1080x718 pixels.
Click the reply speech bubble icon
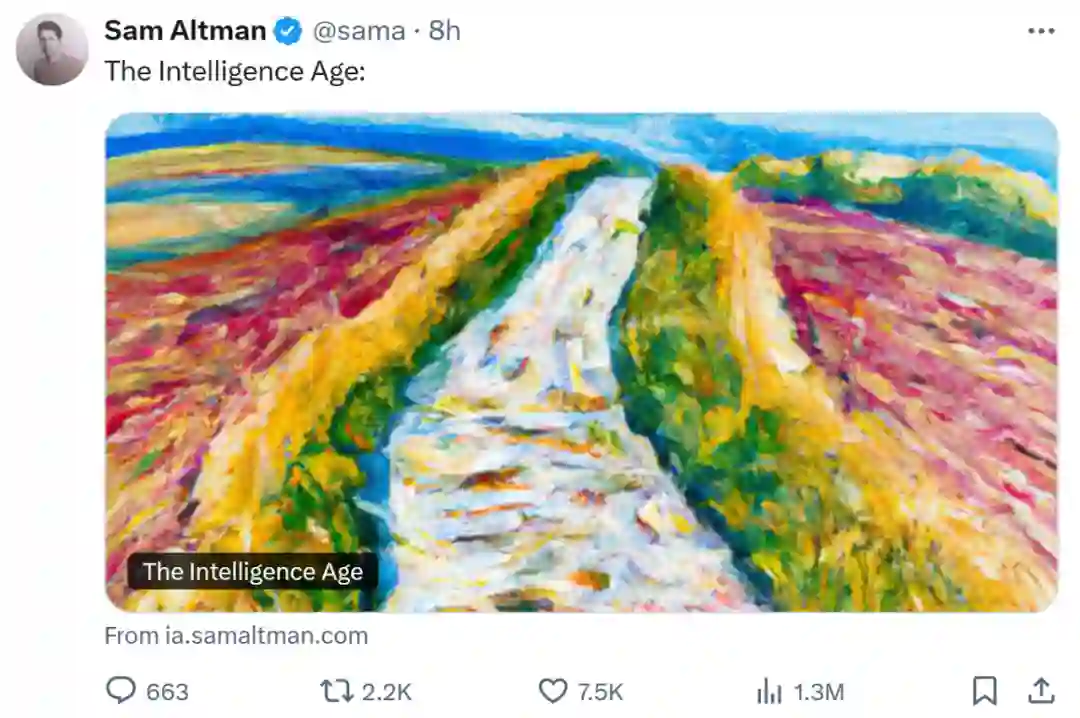pyautogui.click(x=120, y=691)
